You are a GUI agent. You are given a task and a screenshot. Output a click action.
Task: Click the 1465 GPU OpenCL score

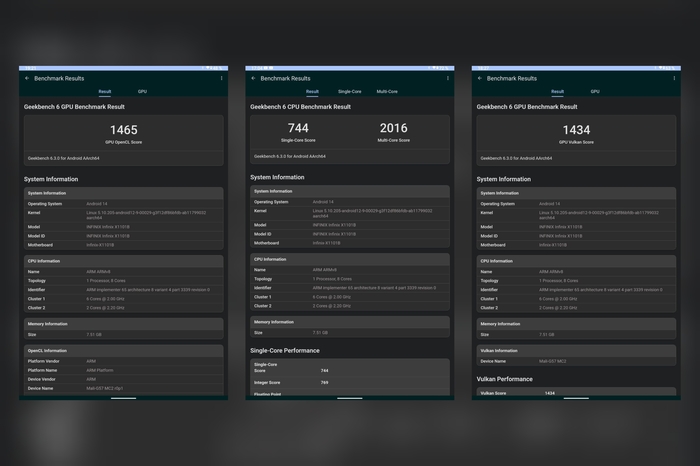click(x=124, y=130)
